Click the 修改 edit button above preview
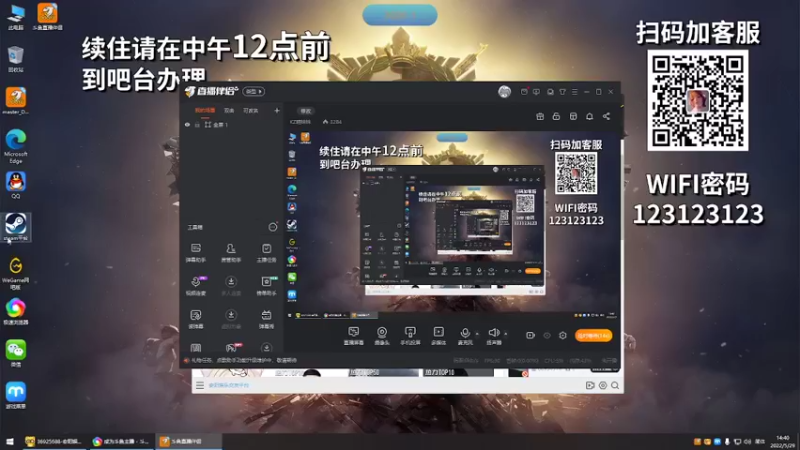The image size is (800, 450). 305,111
